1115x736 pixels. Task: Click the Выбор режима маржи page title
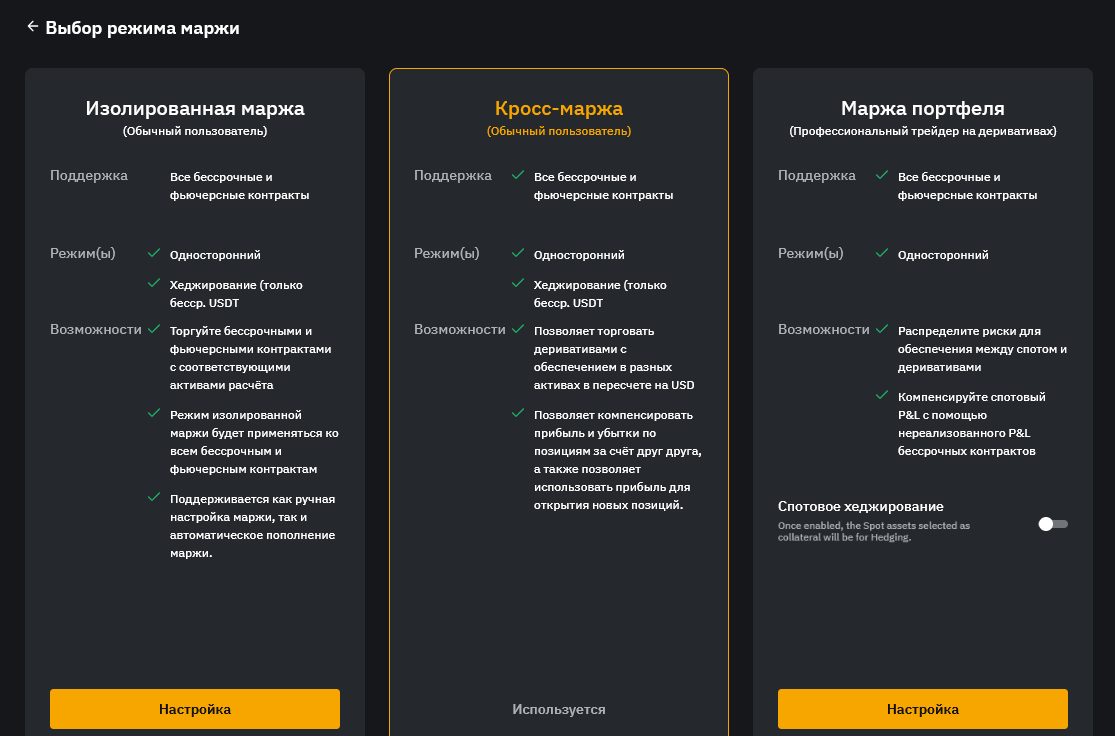[142, 28]
